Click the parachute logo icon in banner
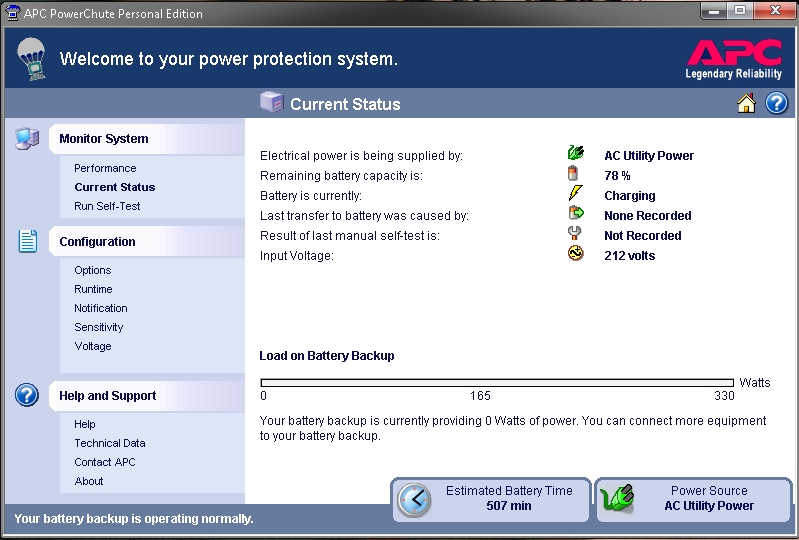 click(32, 59)
